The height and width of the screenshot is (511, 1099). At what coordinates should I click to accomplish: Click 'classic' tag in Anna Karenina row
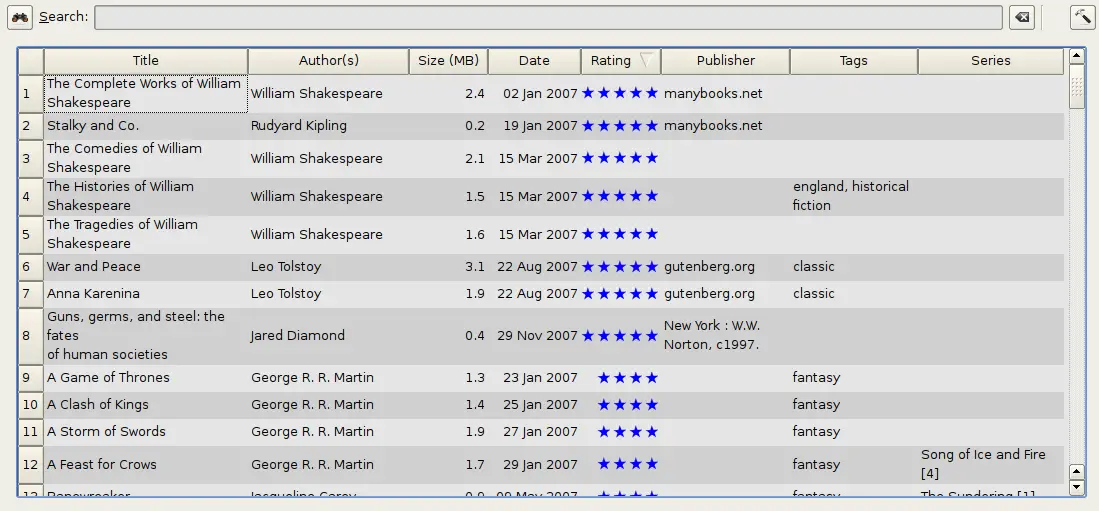pos(814,294)
